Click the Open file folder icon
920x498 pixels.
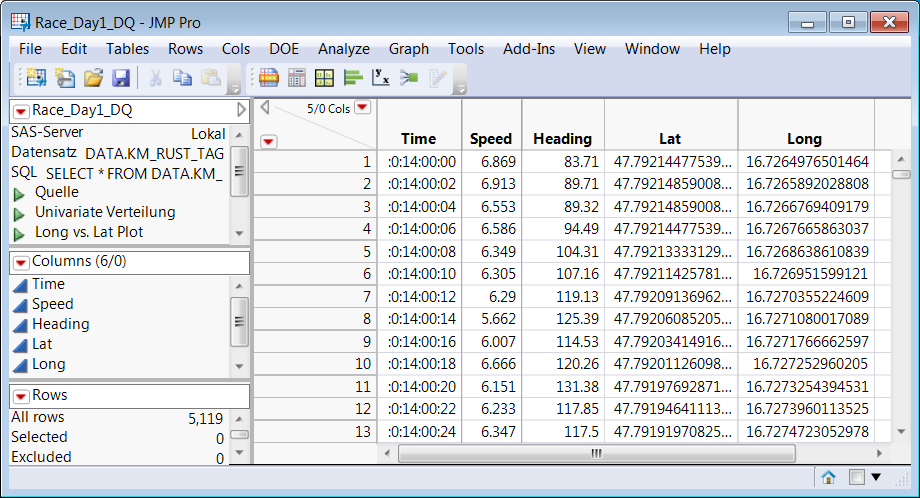click(x=93, y=77)
